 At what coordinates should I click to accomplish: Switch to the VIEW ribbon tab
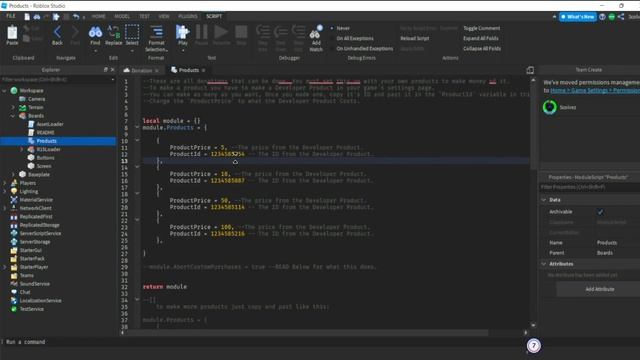[164, 16]
